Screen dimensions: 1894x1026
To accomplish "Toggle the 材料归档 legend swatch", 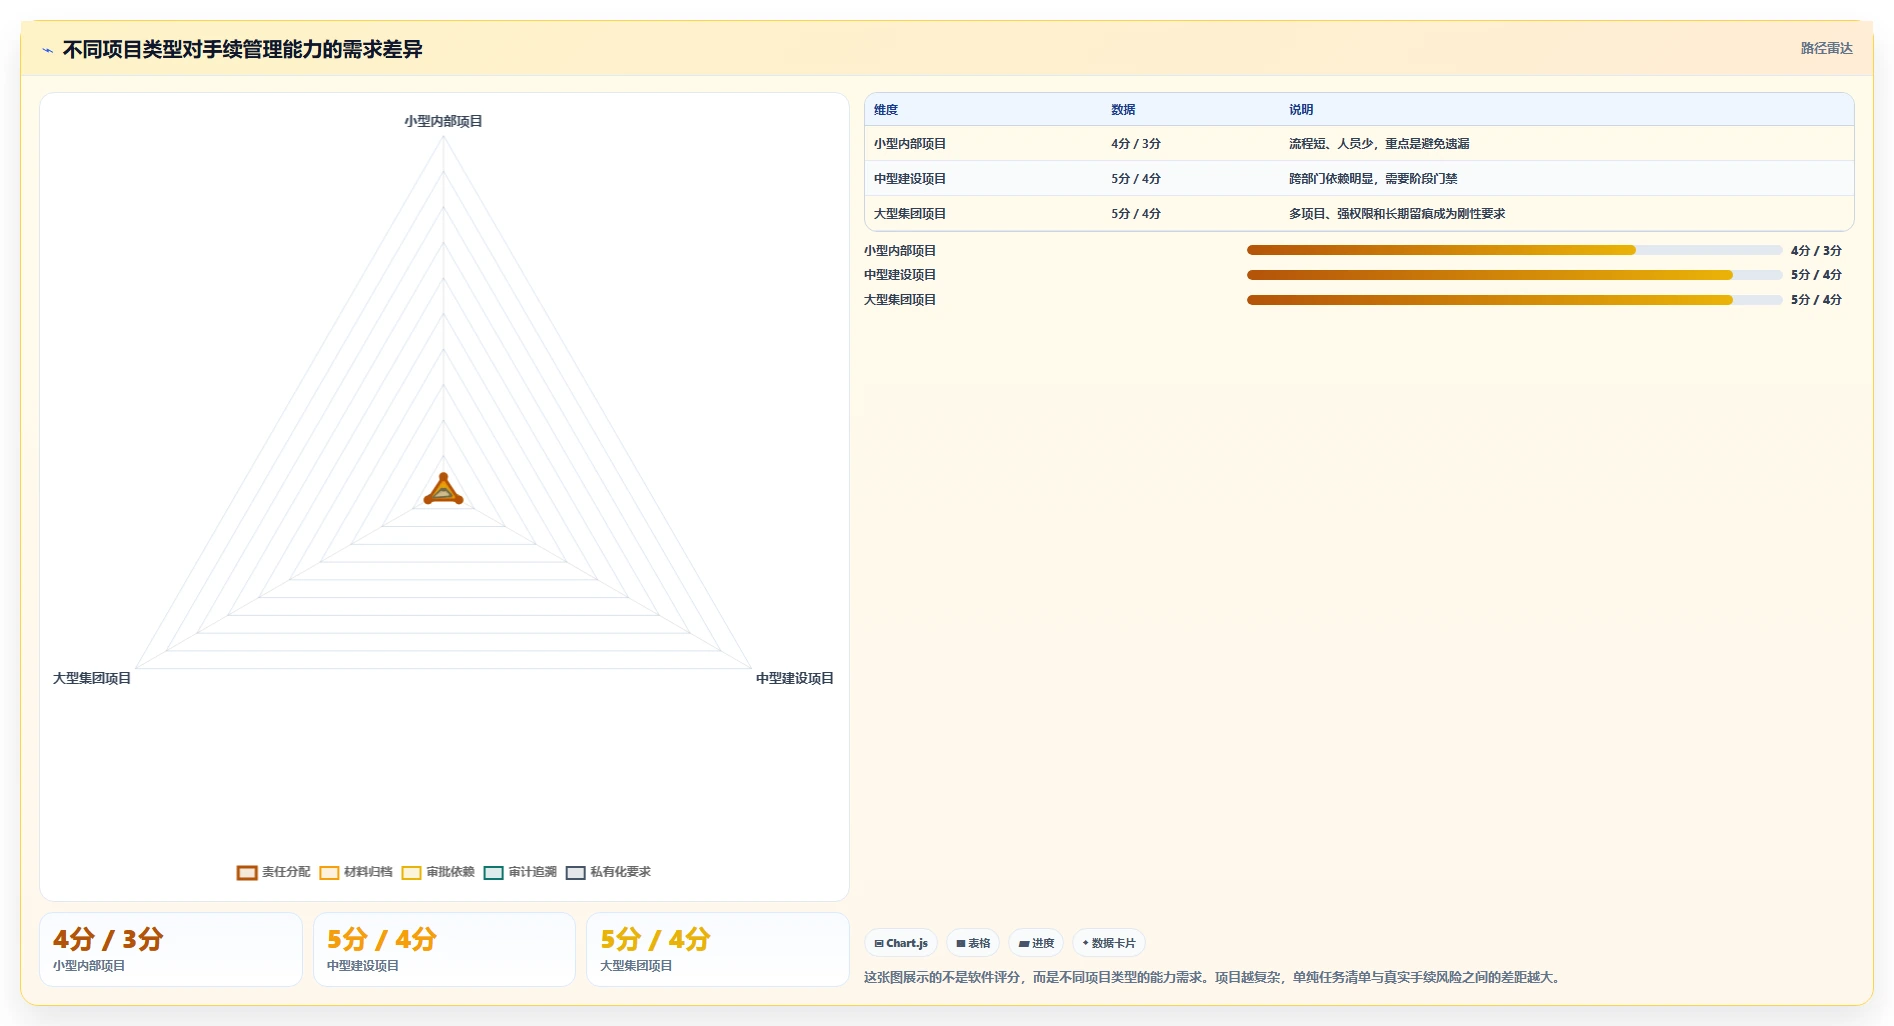I will 329,873.
